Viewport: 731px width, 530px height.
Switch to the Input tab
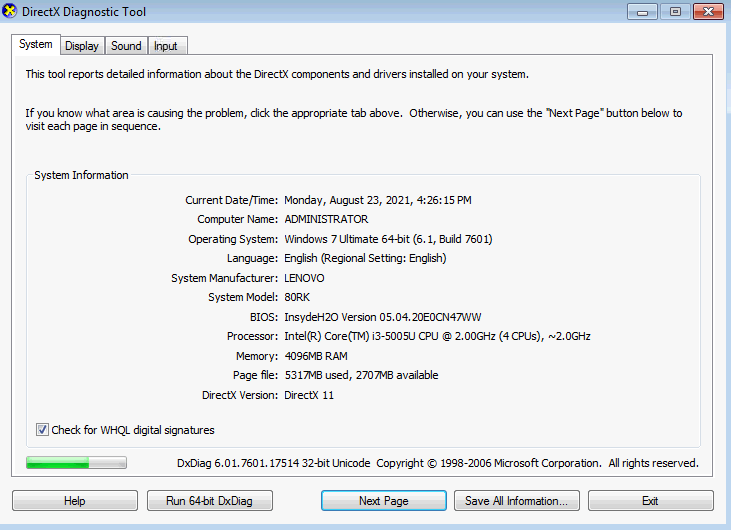pos(167,46)
